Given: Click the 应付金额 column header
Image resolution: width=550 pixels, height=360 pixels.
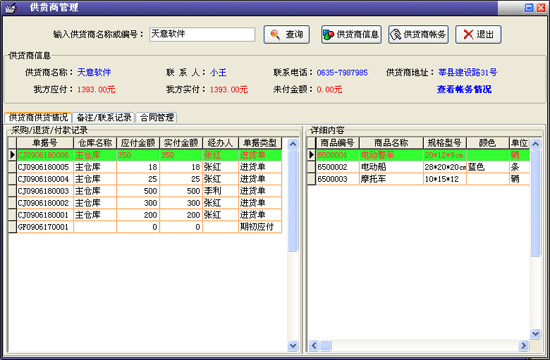Looking at the screenshot, I should click(x=138, y=143).
